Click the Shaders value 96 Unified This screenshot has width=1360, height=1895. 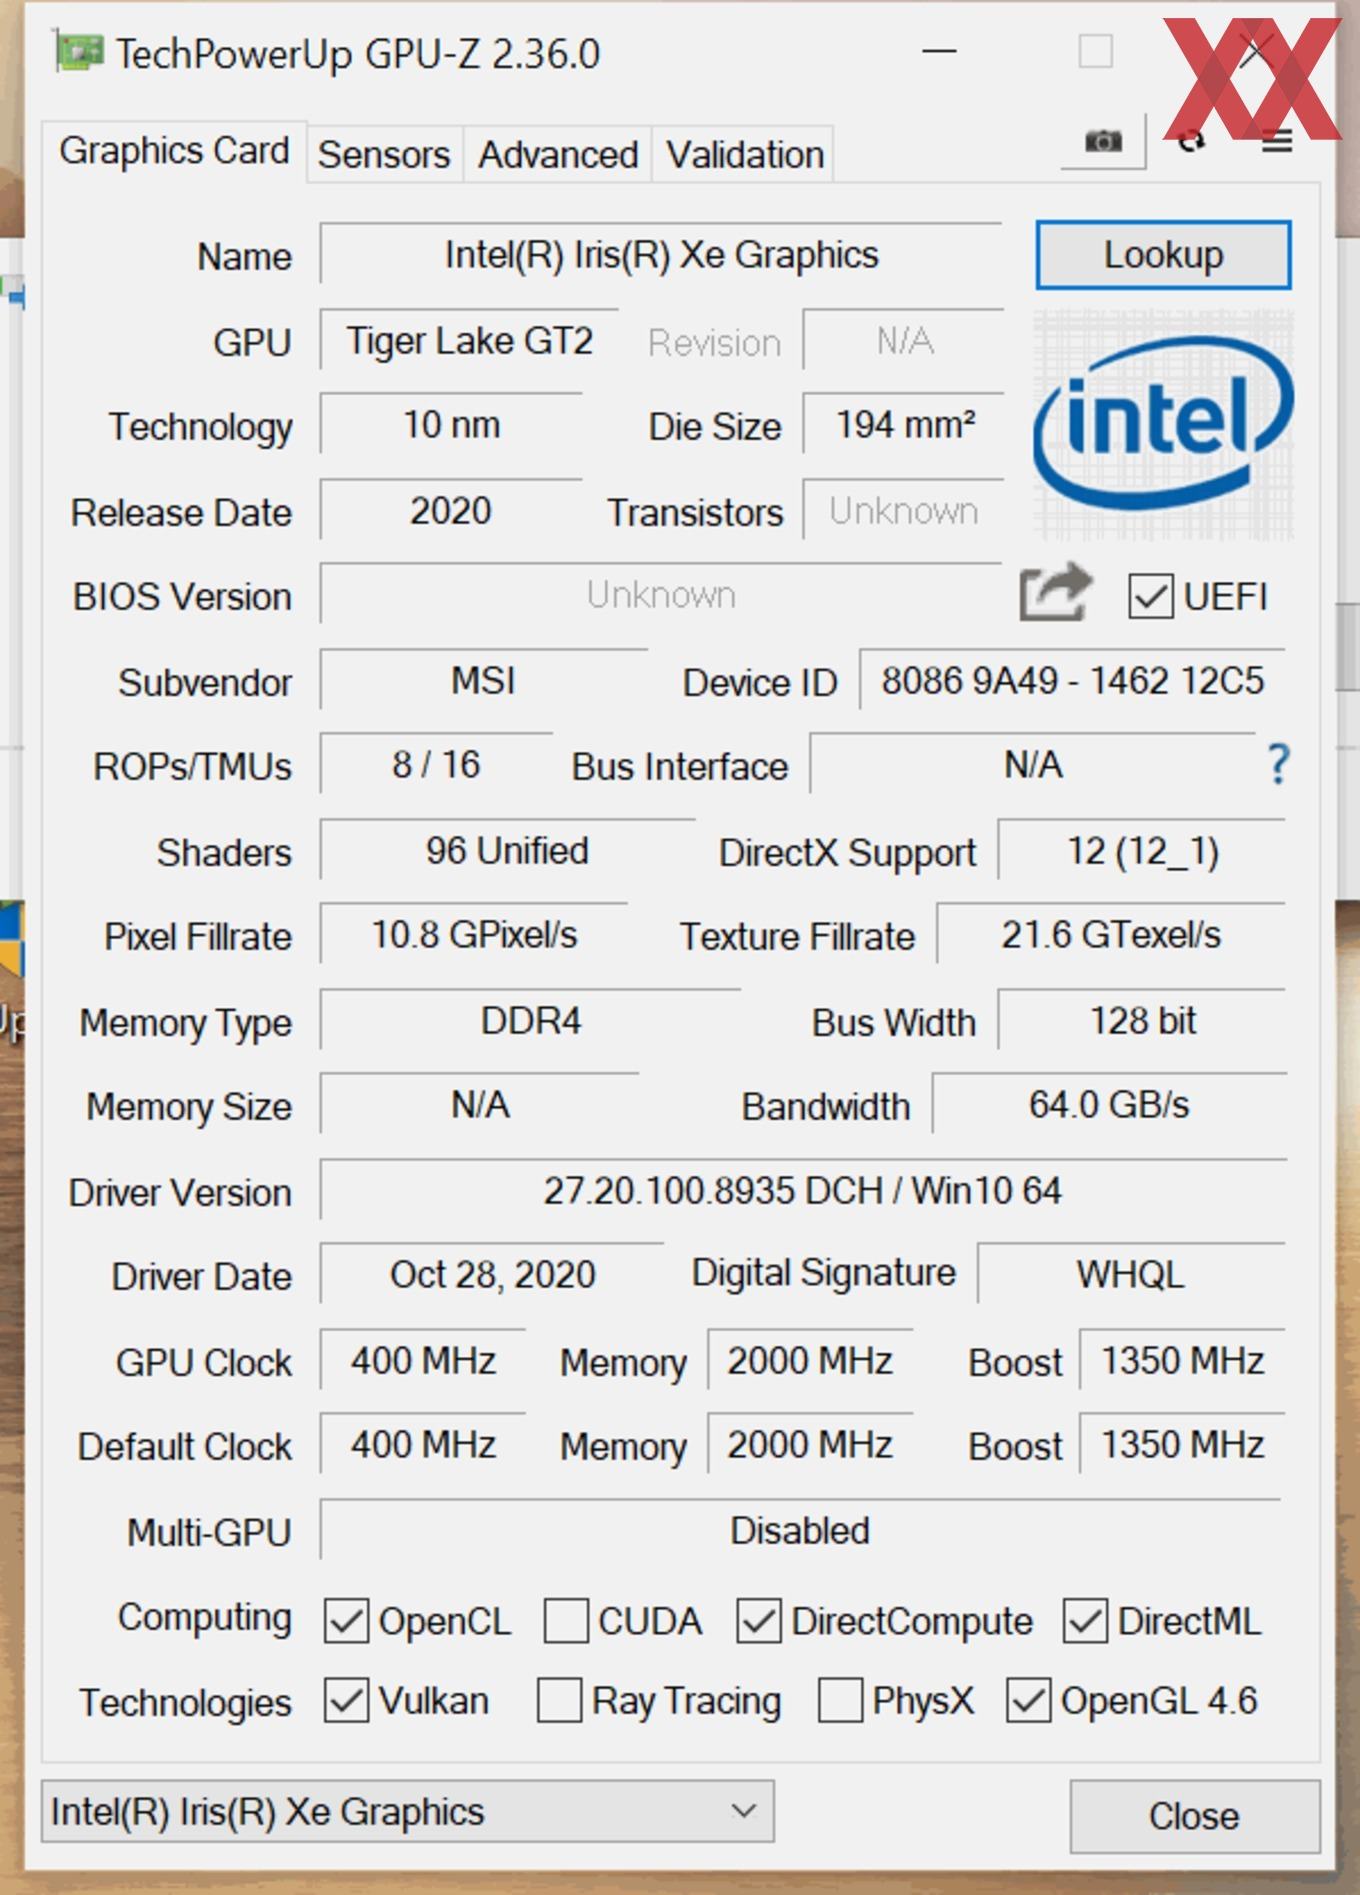coord(507,850)
